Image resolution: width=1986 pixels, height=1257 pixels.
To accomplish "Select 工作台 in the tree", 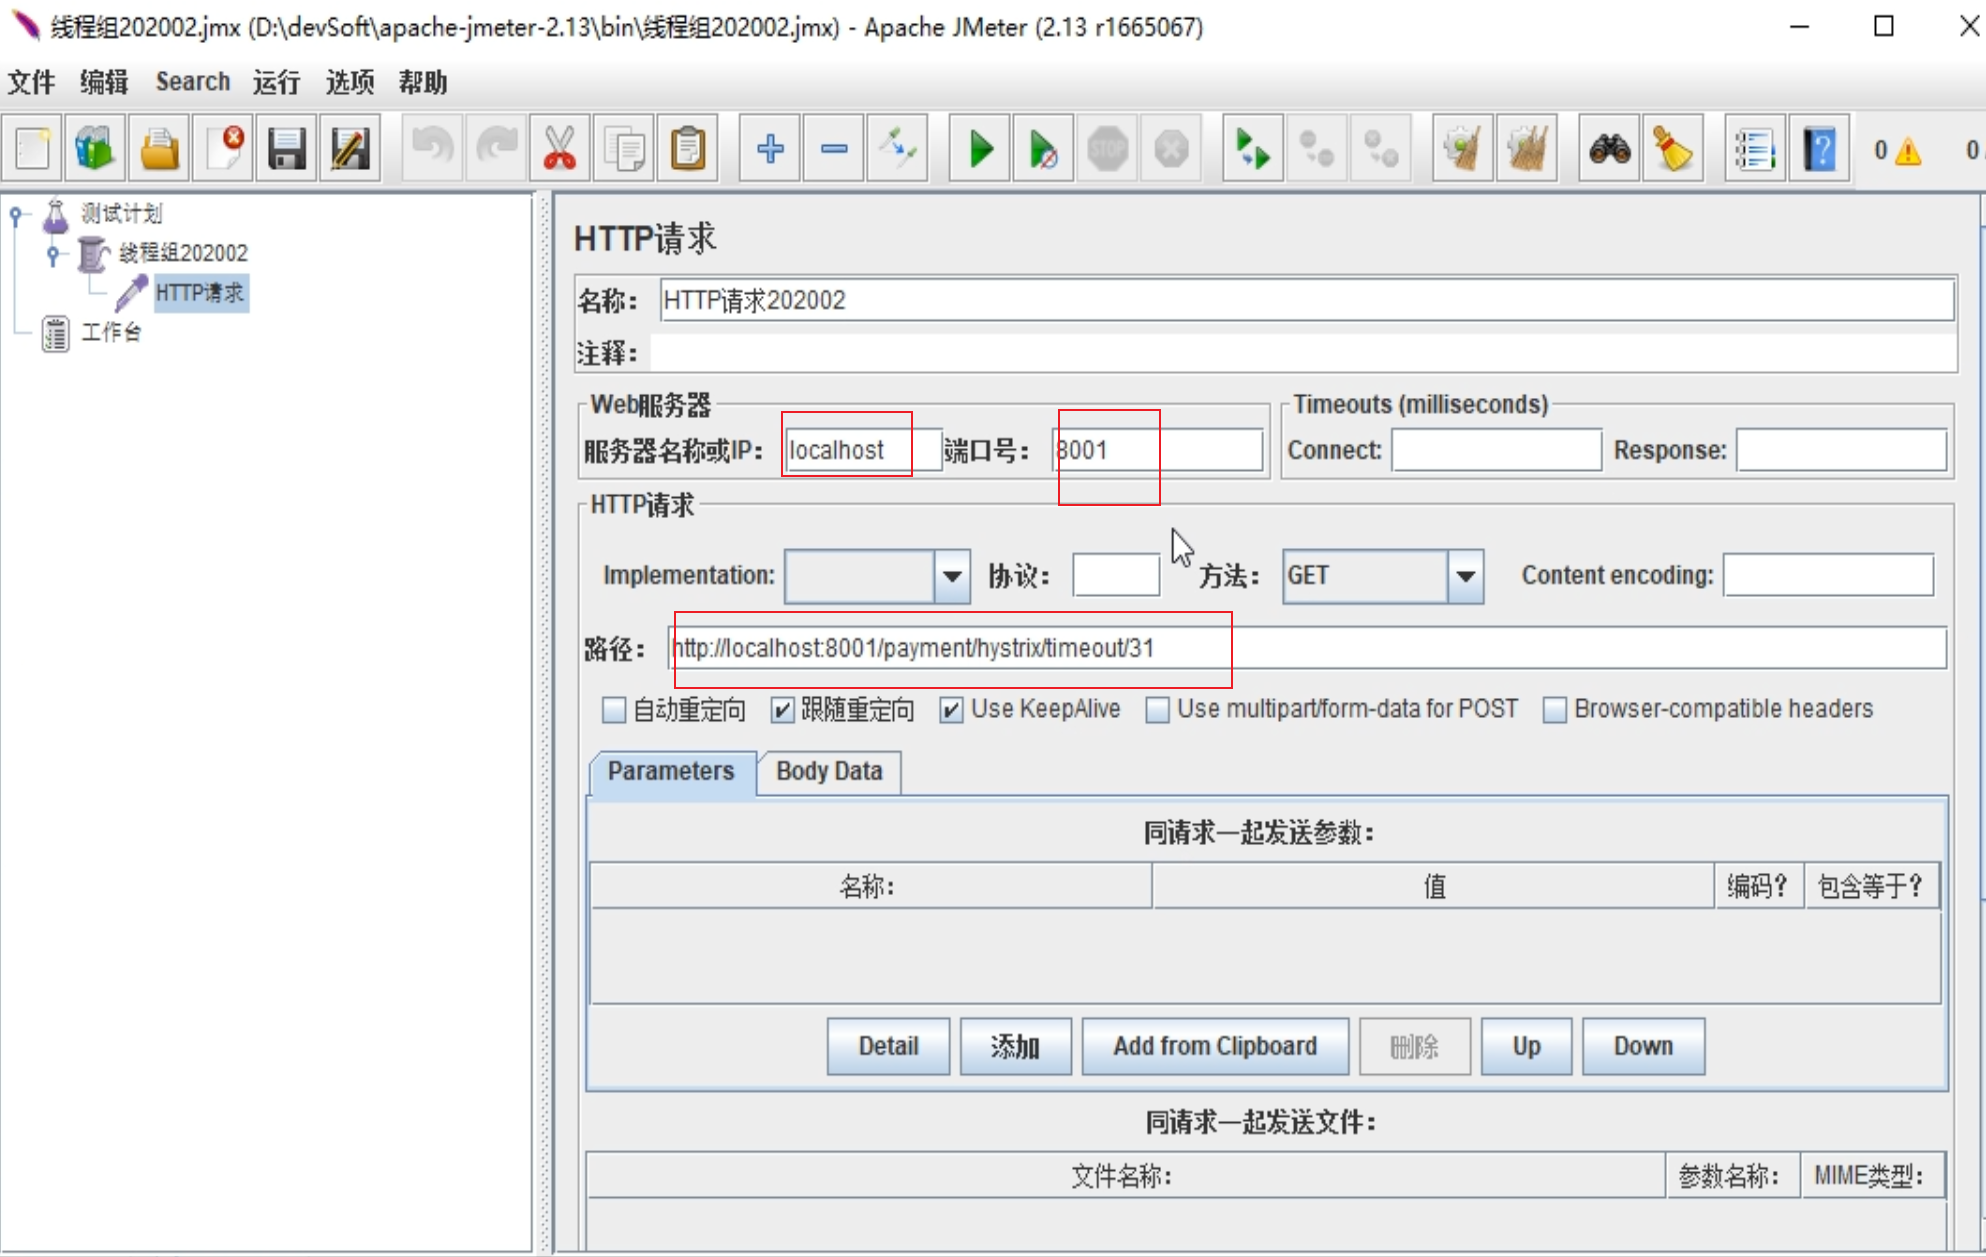I will tap(111, 333).
